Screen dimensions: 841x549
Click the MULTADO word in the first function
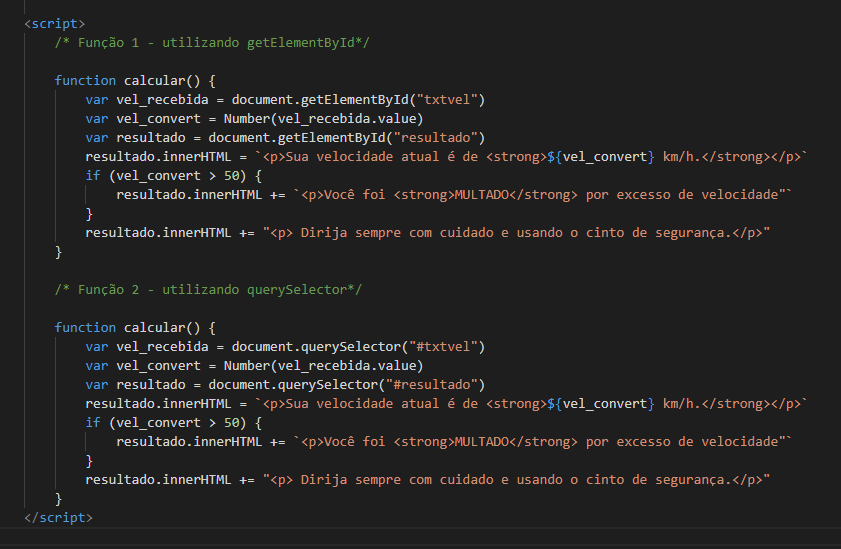click(485, 194)
